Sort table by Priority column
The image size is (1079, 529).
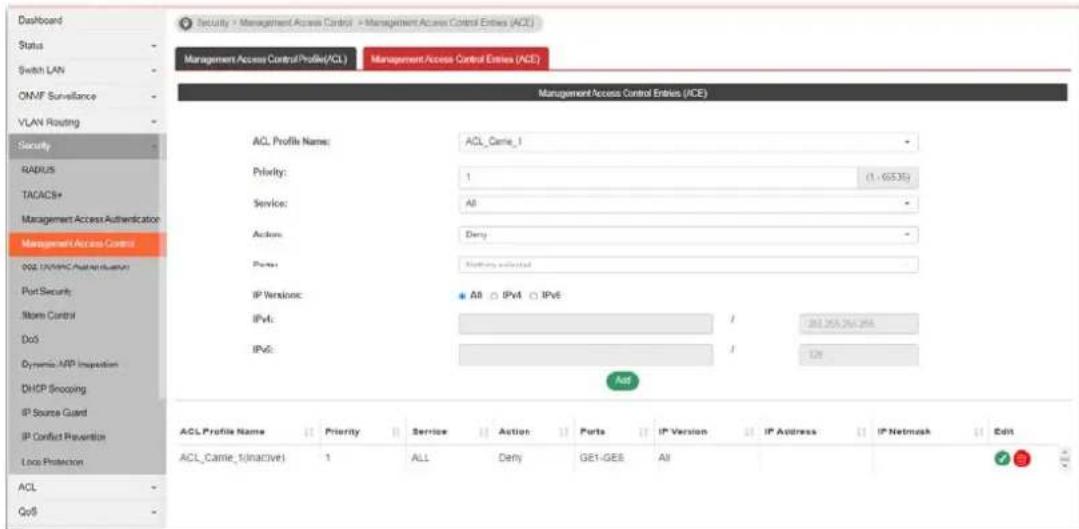pos(396,431)
